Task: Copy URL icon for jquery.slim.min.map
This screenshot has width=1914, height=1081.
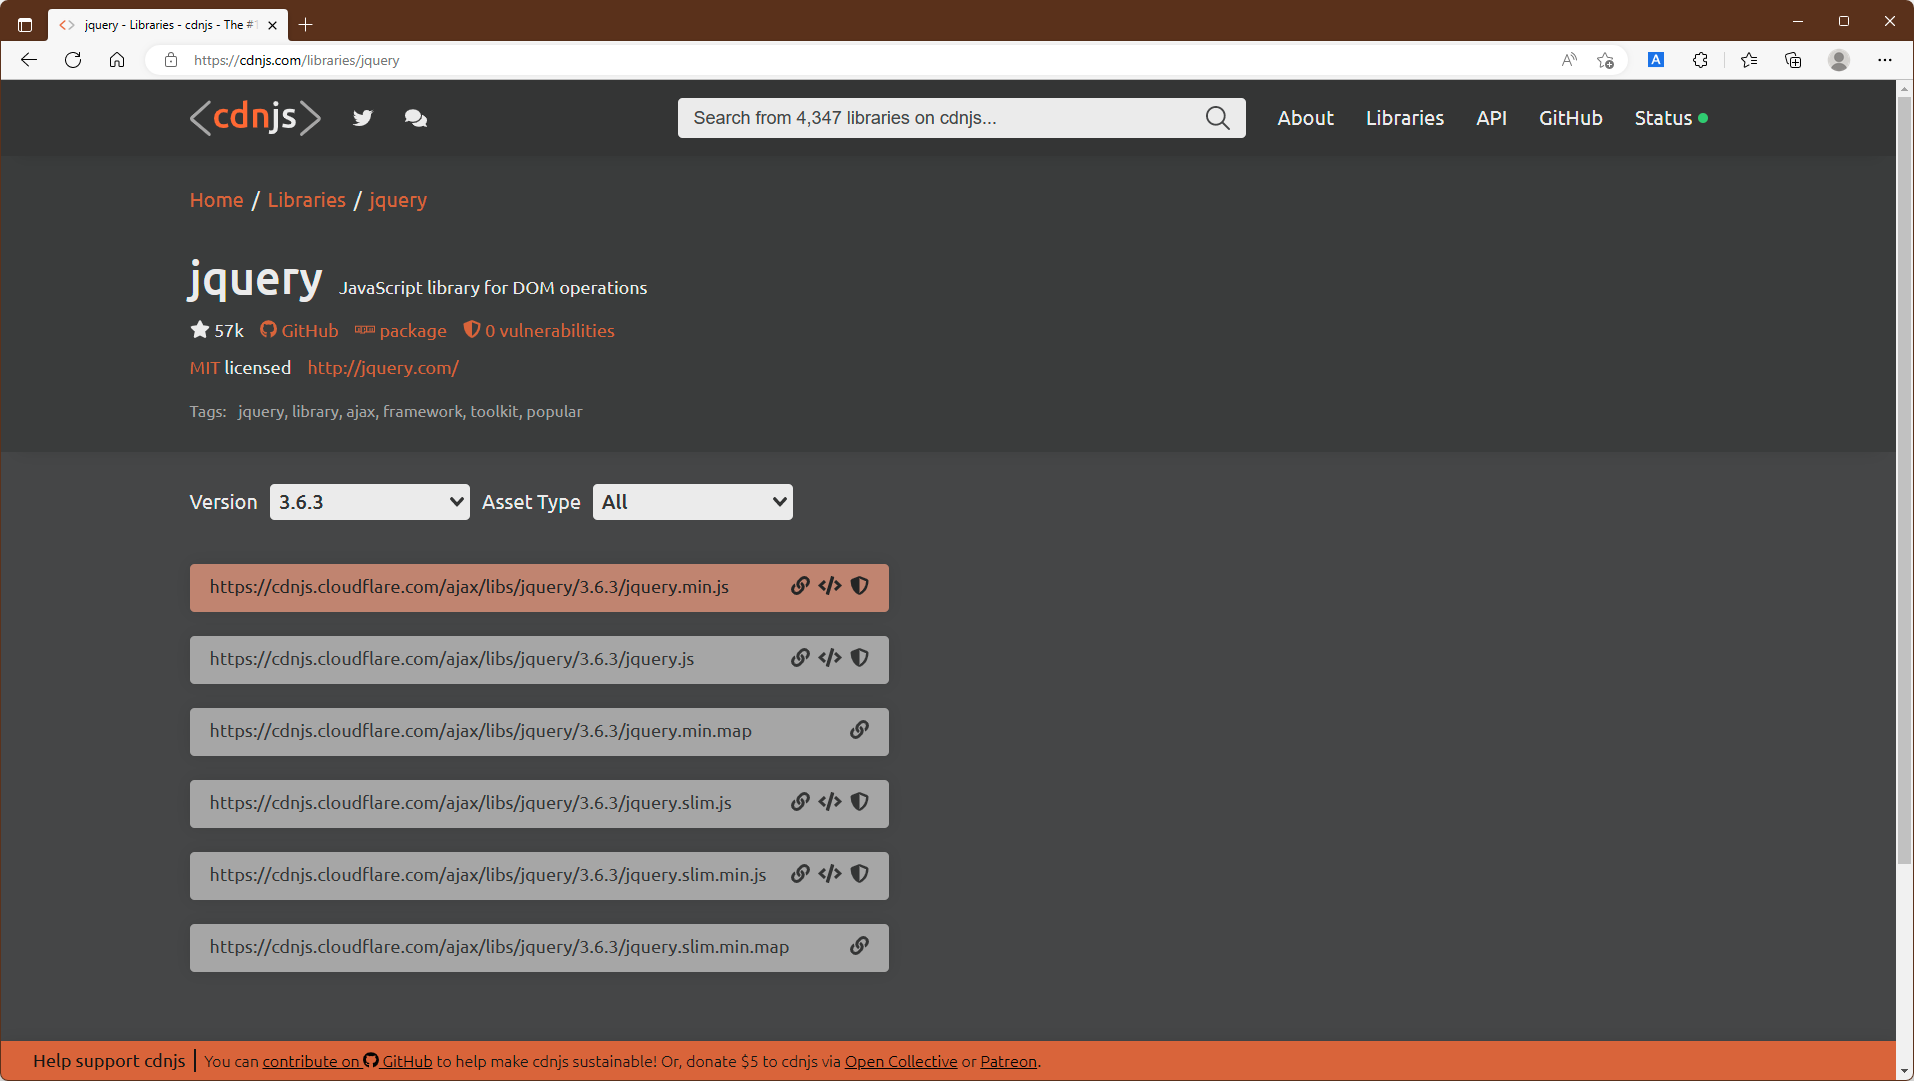Action: 859,946
